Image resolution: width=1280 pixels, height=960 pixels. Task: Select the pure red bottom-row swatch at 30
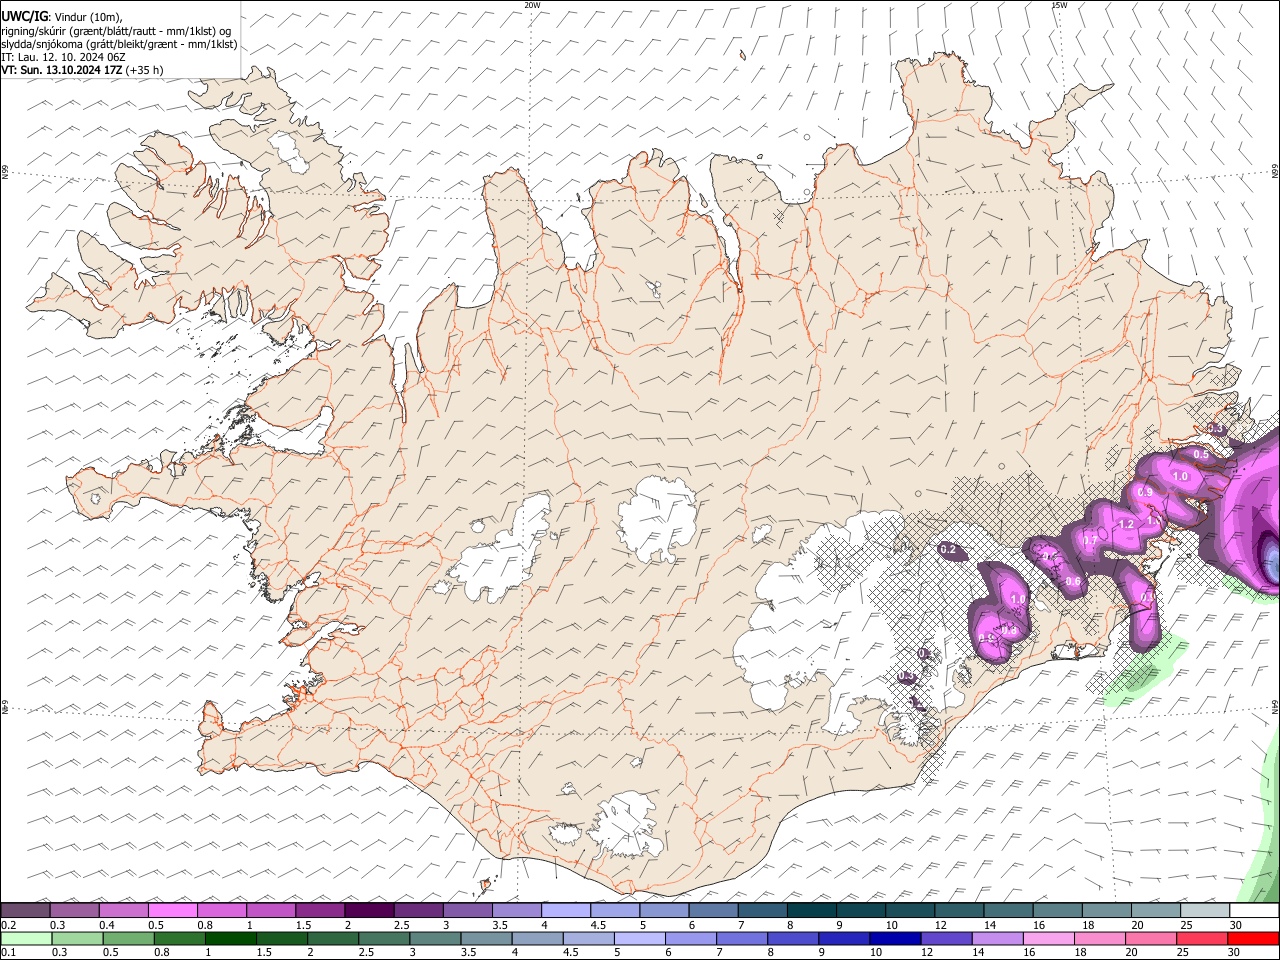1253,939
